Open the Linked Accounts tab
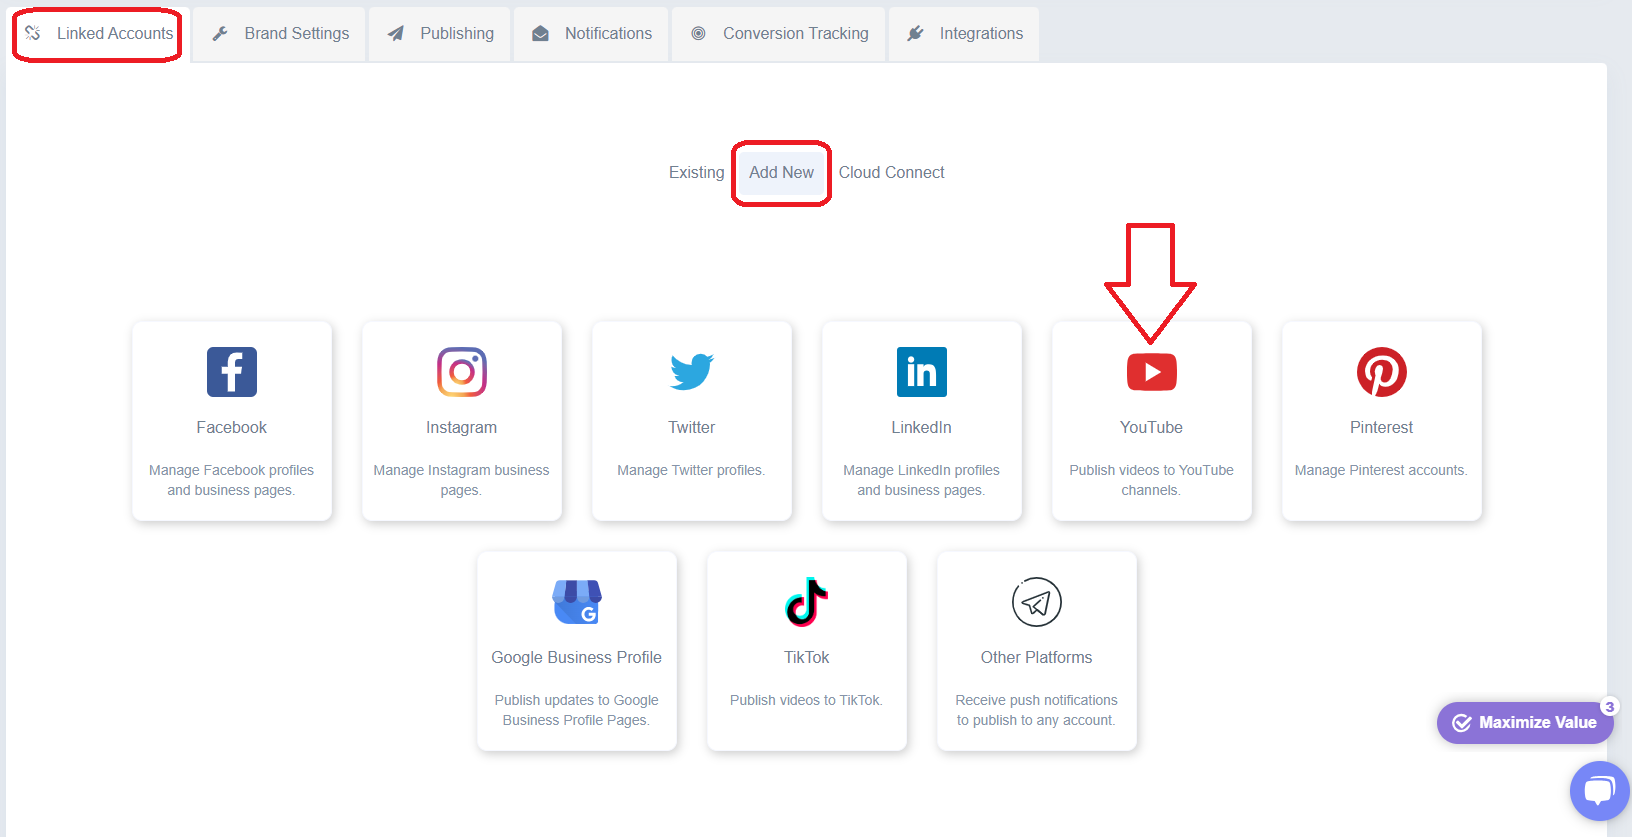This screenshot has width=1632, height=837. (x=98, y=34)
